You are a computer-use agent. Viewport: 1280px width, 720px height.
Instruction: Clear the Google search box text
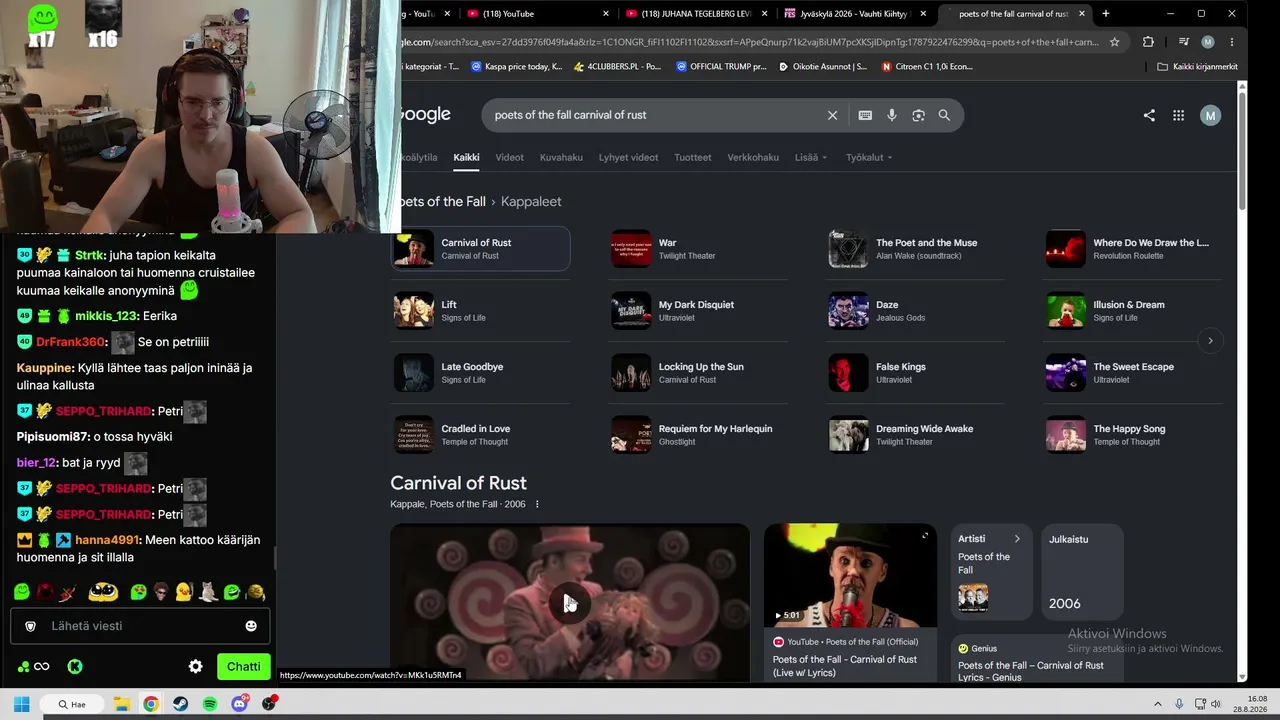point(832,115)
